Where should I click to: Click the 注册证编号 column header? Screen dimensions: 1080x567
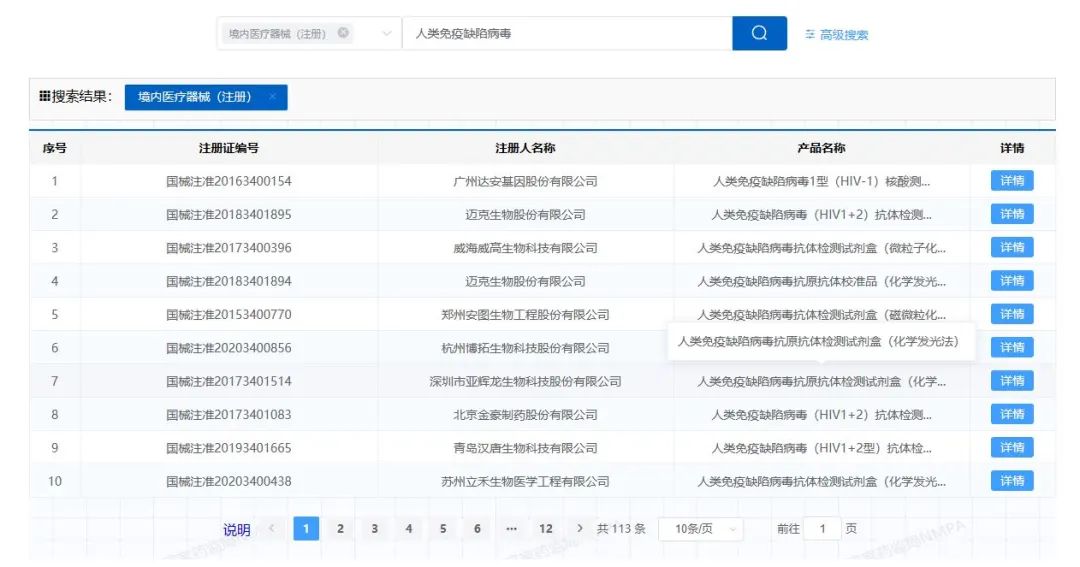click(228, 148)
